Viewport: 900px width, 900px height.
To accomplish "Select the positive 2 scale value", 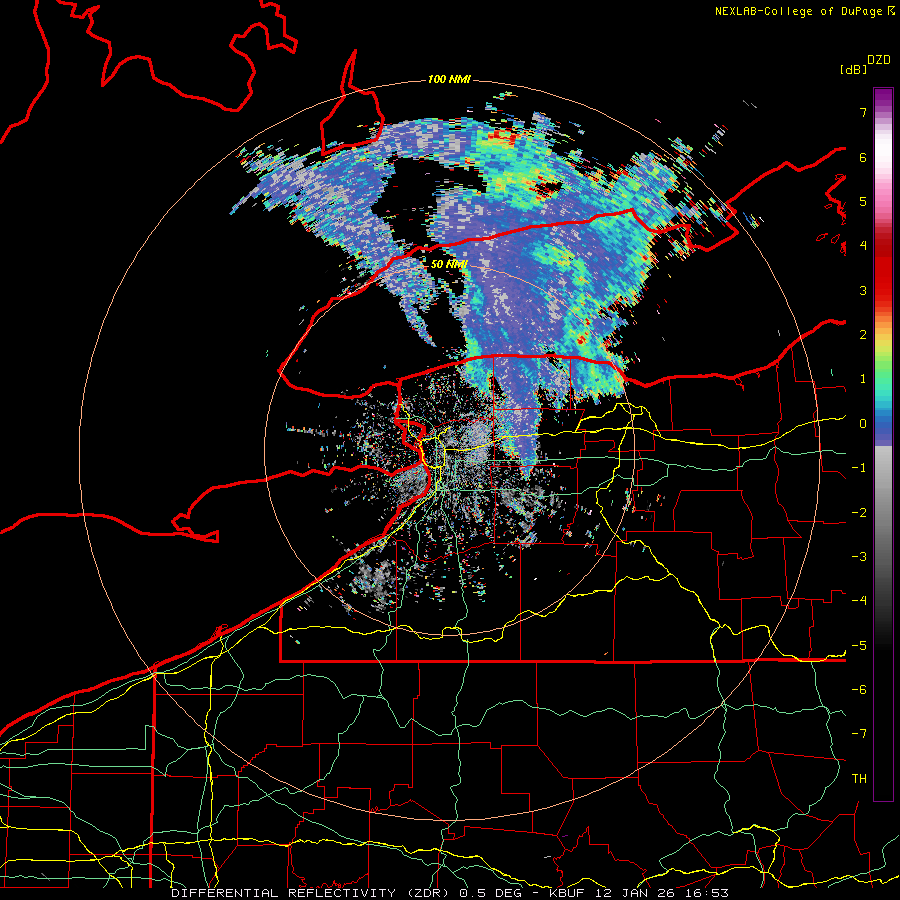I will 863,335.
